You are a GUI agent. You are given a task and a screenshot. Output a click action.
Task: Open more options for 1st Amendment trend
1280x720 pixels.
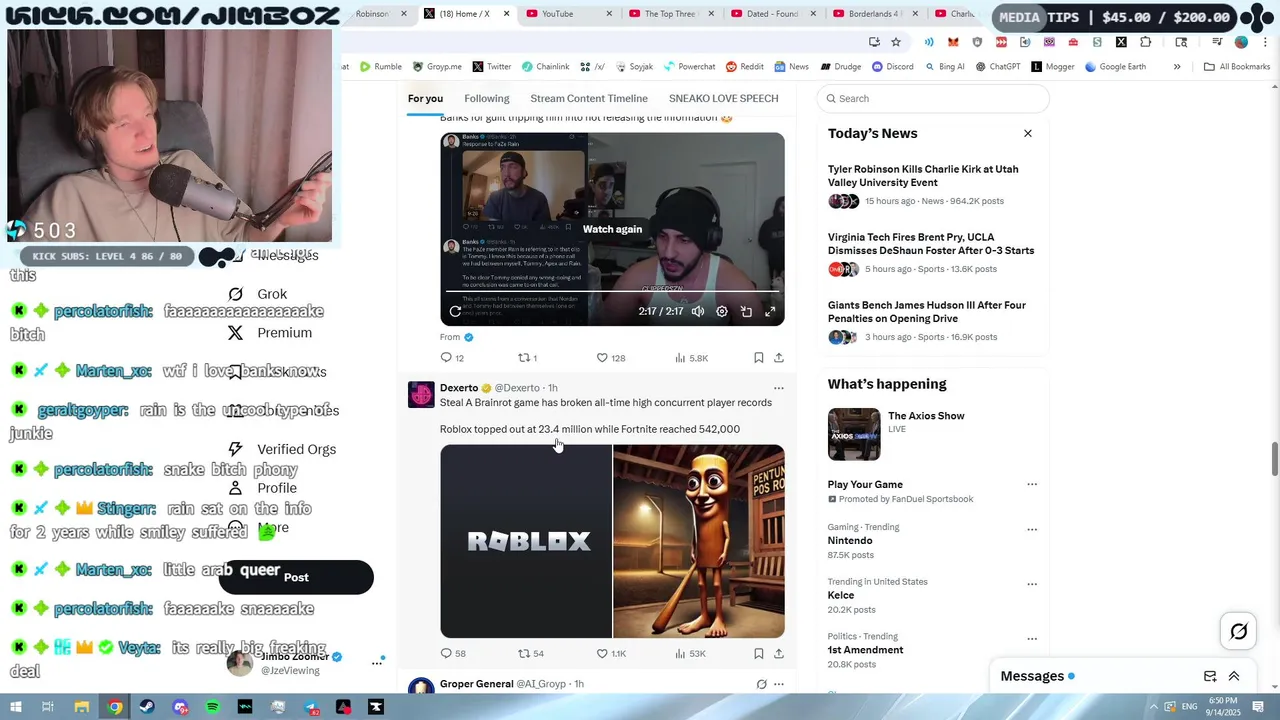pyautogui.click(x=1032, y=638)
